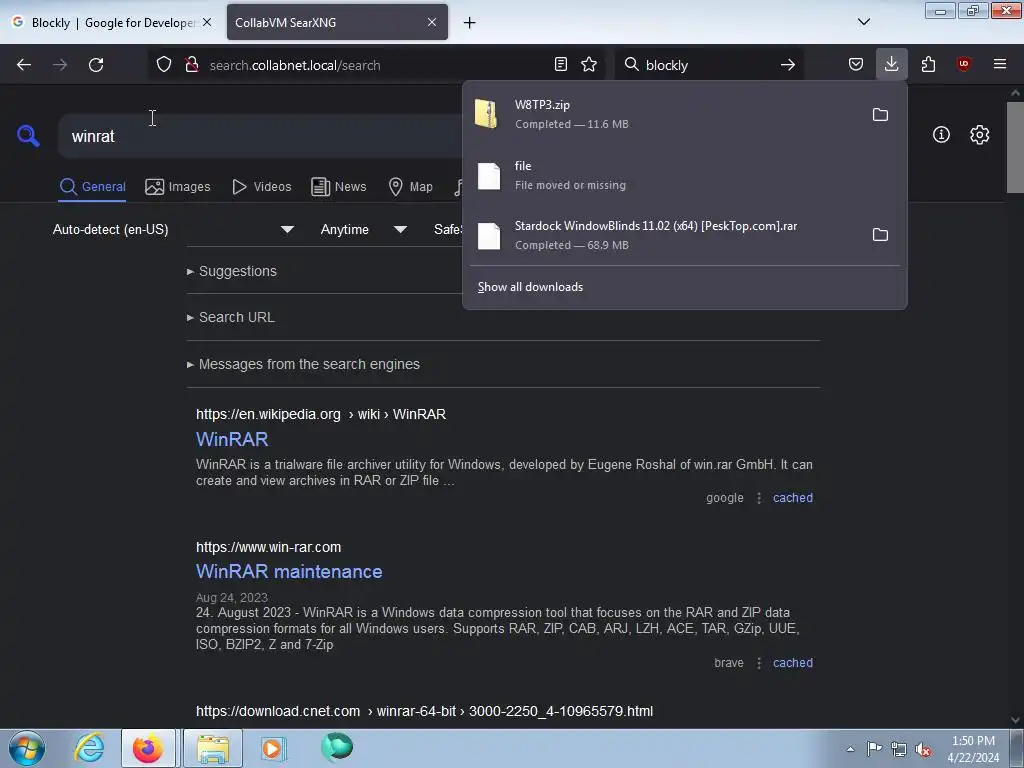Click the search go arrow beside blockly

point(788,65)
